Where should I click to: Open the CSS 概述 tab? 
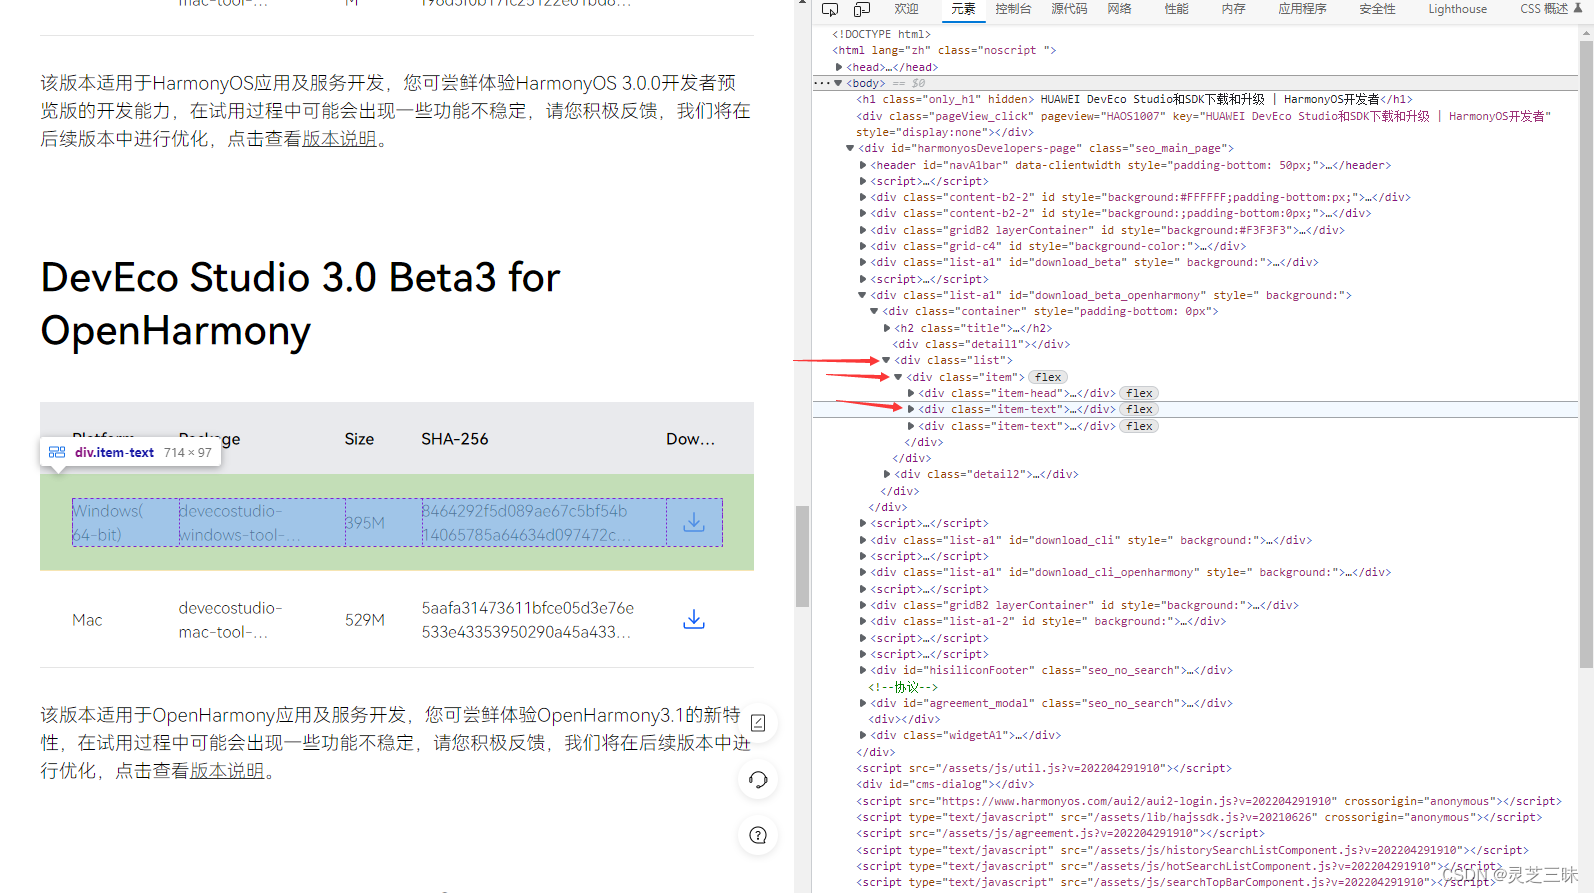pos(1544,9)
